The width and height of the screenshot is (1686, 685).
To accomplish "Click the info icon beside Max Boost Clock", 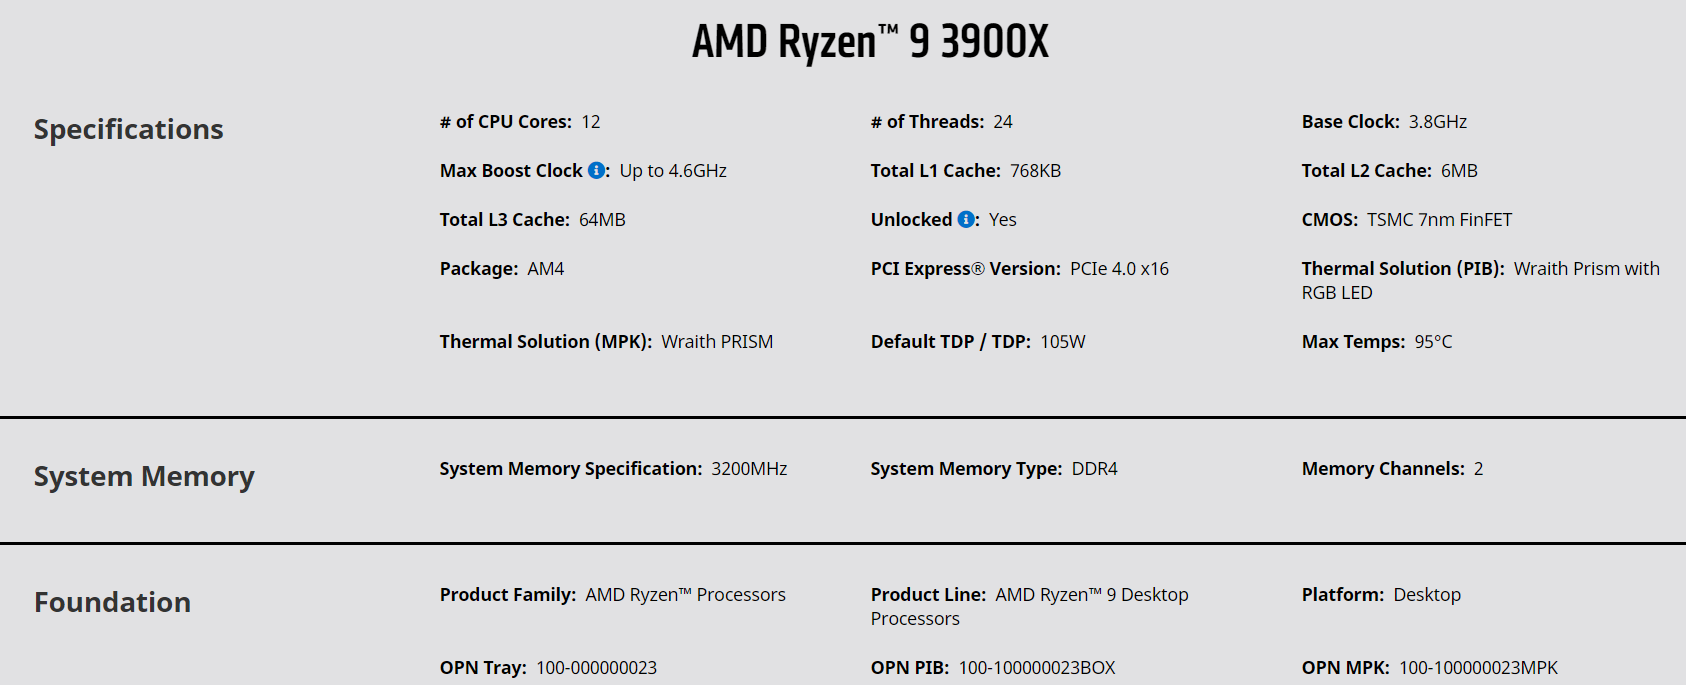I will point(596,171).
